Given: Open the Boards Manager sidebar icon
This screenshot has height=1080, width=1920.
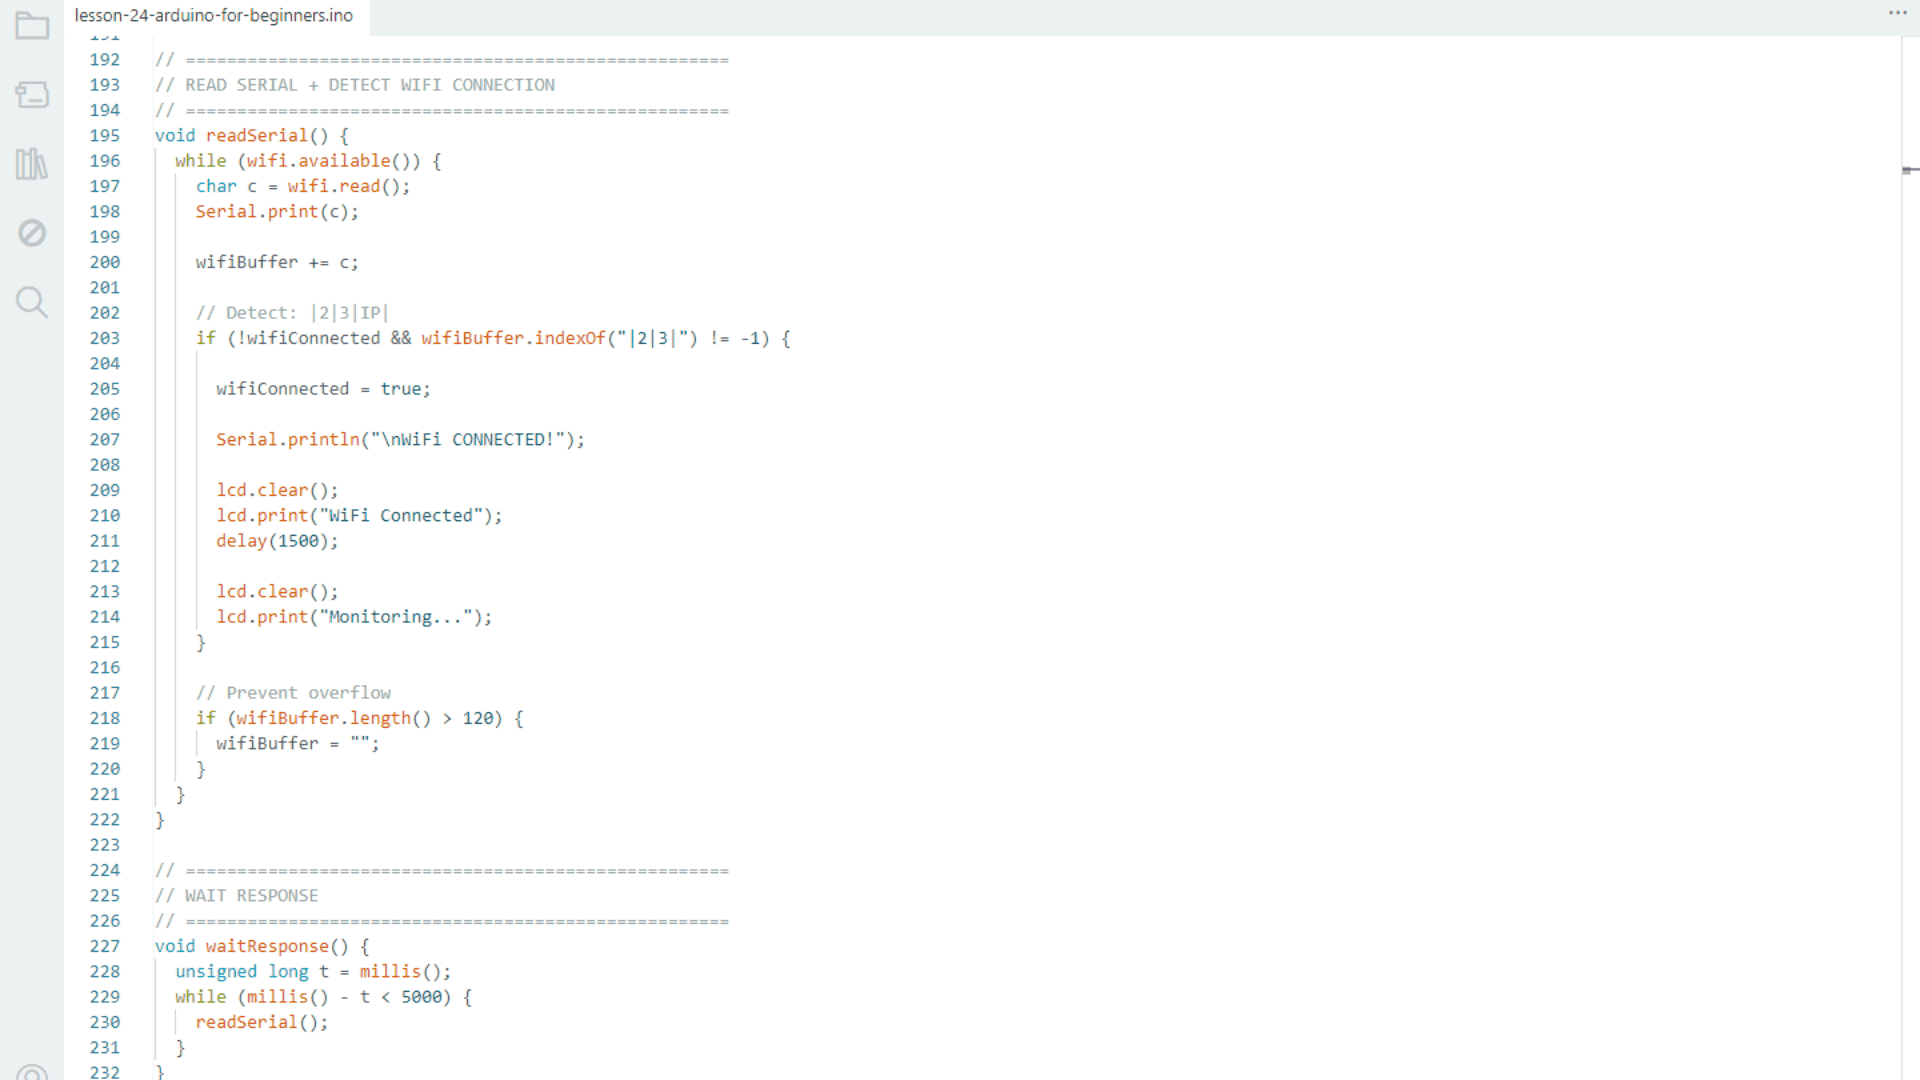Looking at the screenshot, I should point(32,95).
